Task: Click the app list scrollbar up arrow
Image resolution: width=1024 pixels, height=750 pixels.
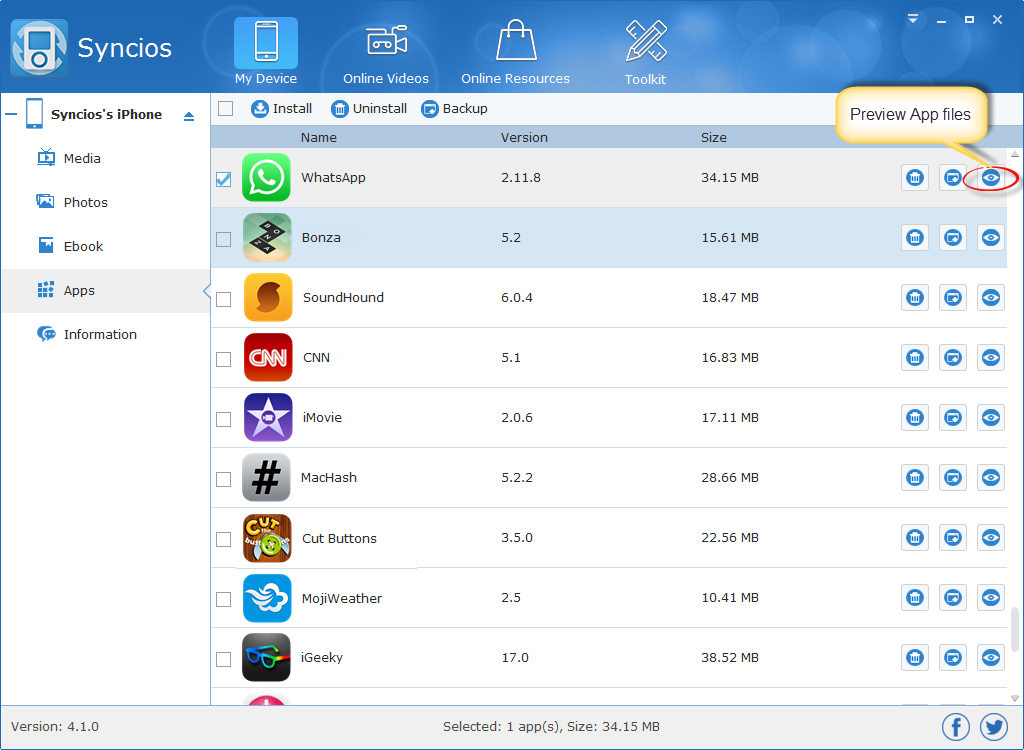Action: 1015,154
